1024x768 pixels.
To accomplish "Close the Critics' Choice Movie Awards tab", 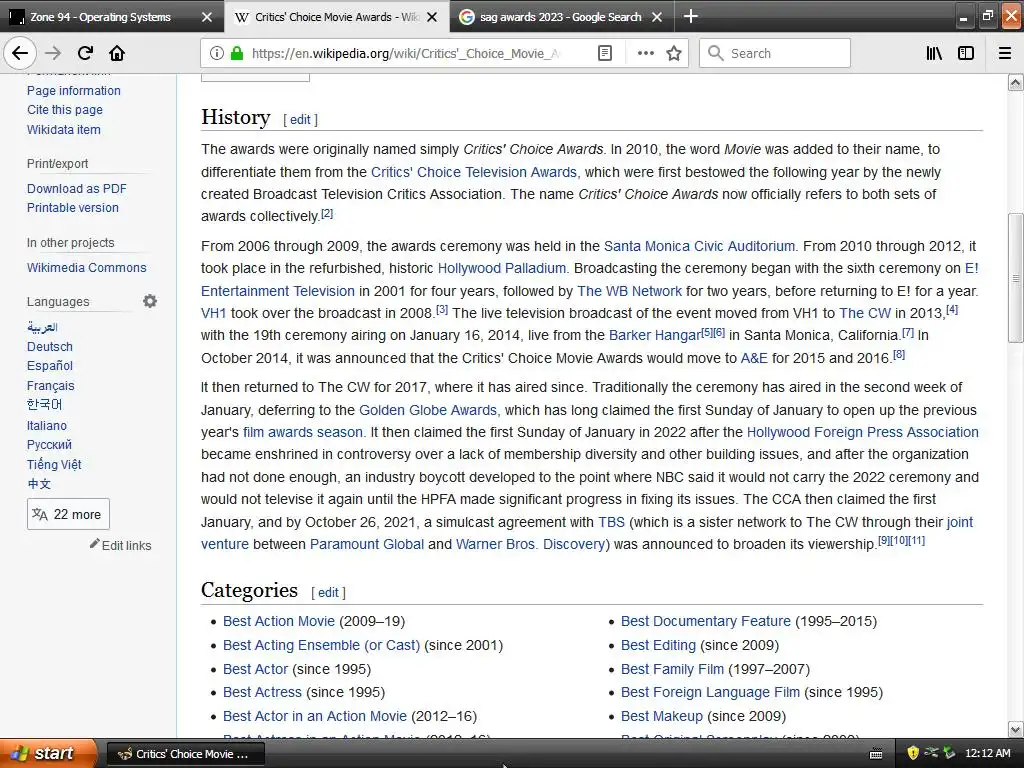I will (x=432, y=17).
